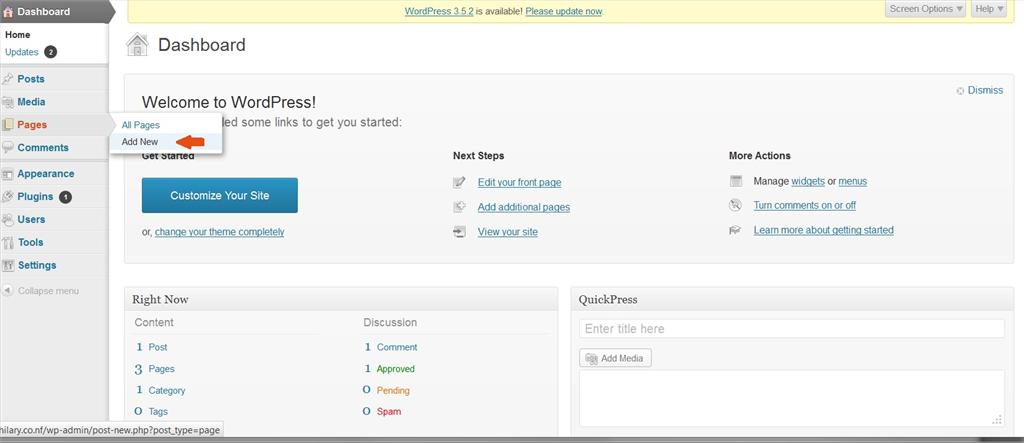Click the widgets icon beside Manage widgets
This screenshot has height=443, width=1024.
[736, 181]
